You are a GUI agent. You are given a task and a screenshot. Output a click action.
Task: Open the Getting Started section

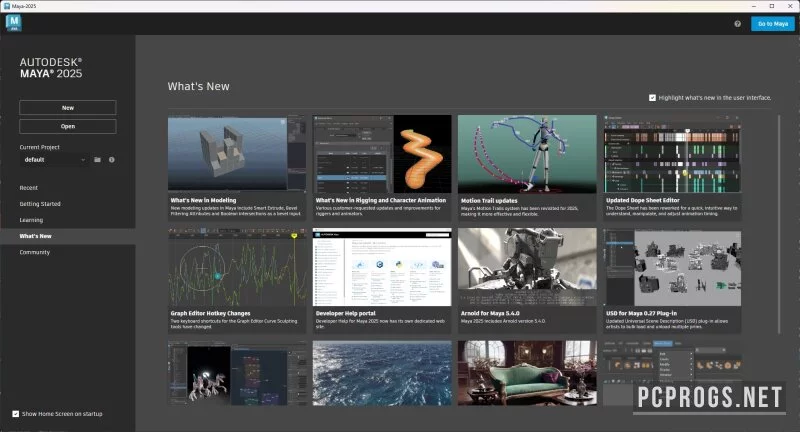(x=40, y=204)
